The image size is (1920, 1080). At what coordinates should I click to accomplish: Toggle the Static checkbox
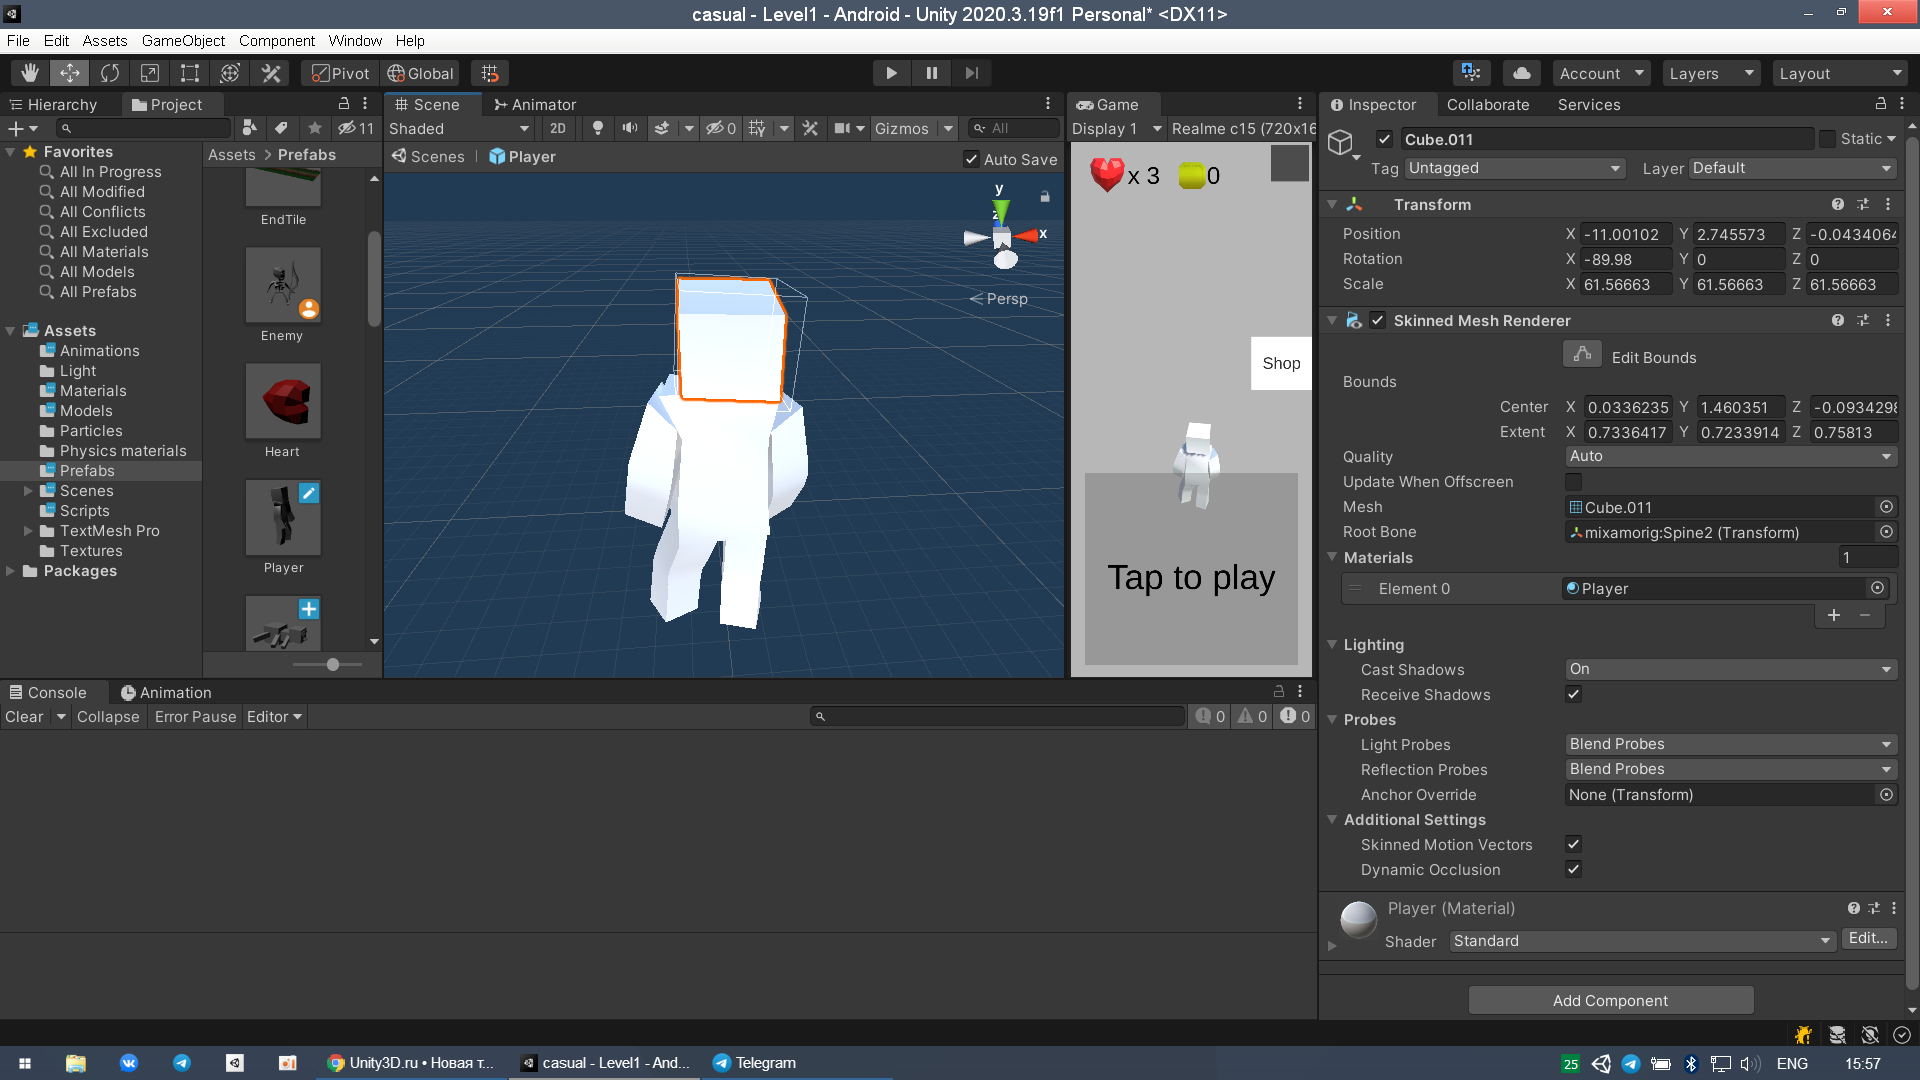1827,139
